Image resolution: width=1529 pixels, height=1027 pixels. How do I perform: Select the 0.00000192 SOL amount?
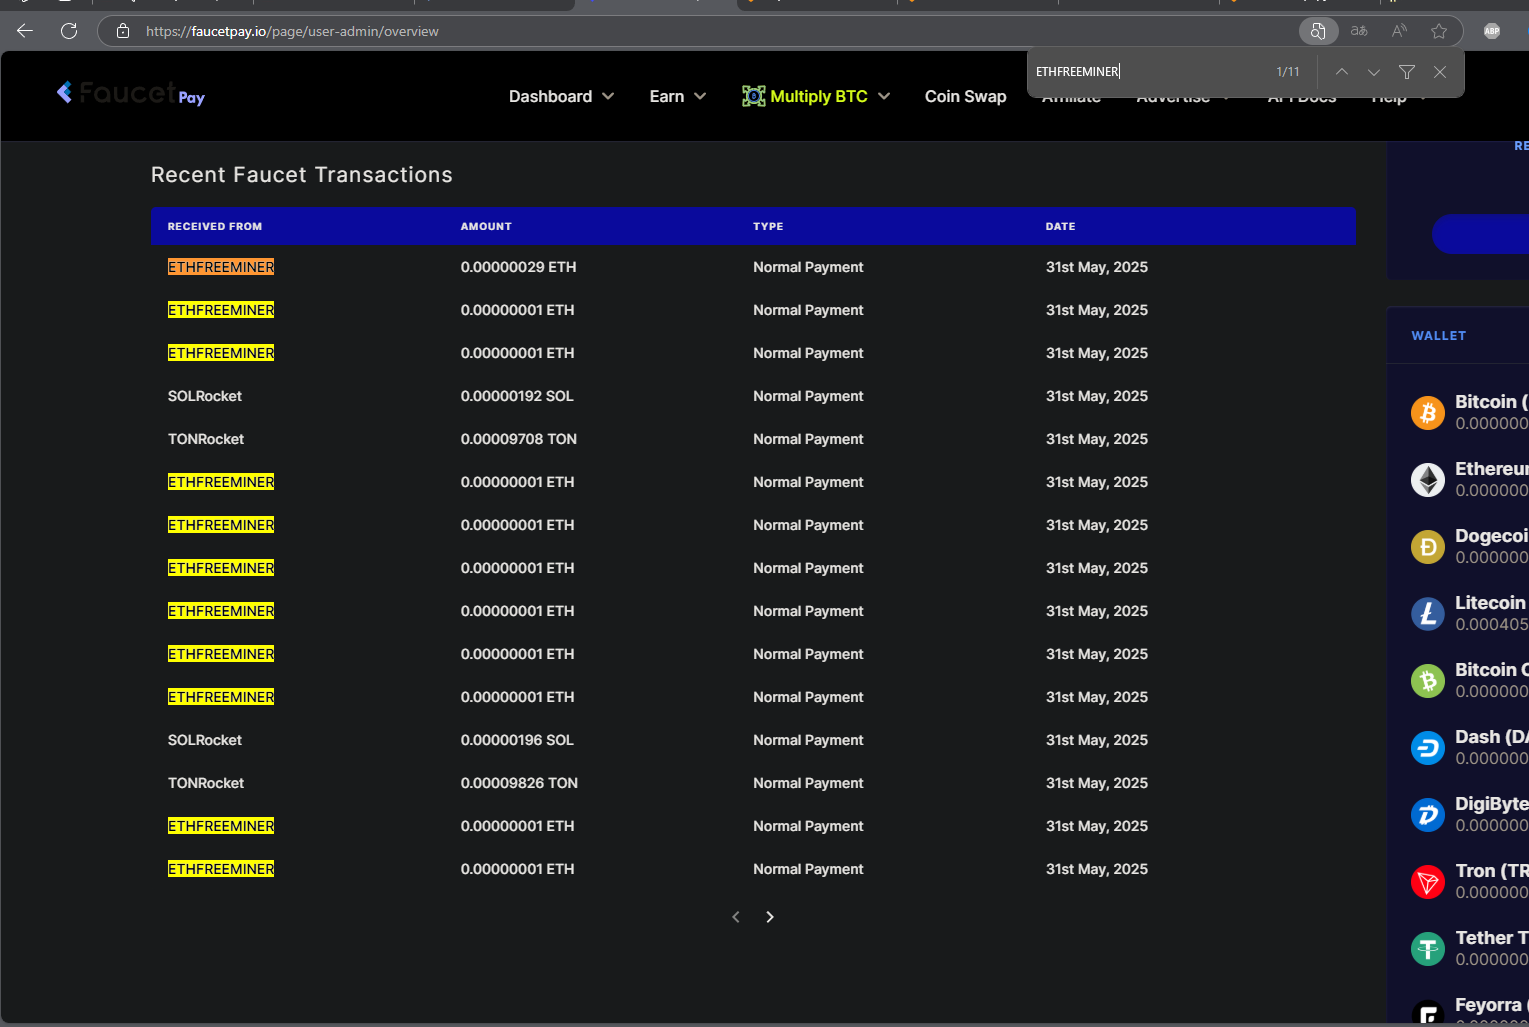pos(517,396)
